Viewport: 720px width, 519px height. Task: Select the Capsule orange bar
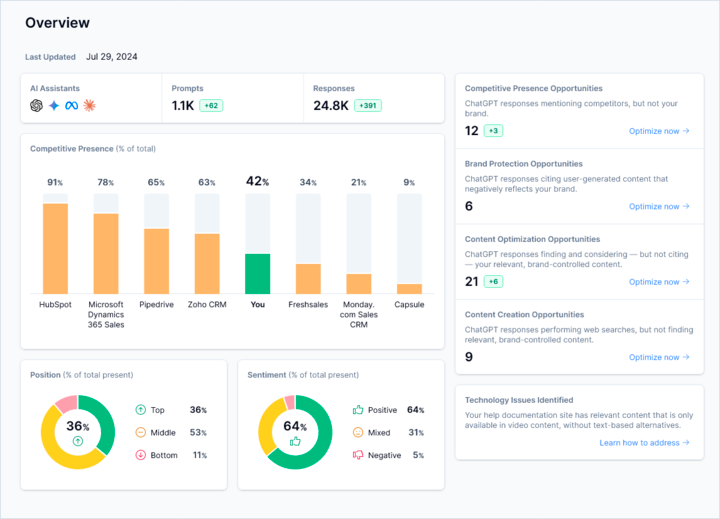pyautogui.click(x=409, y=289)
